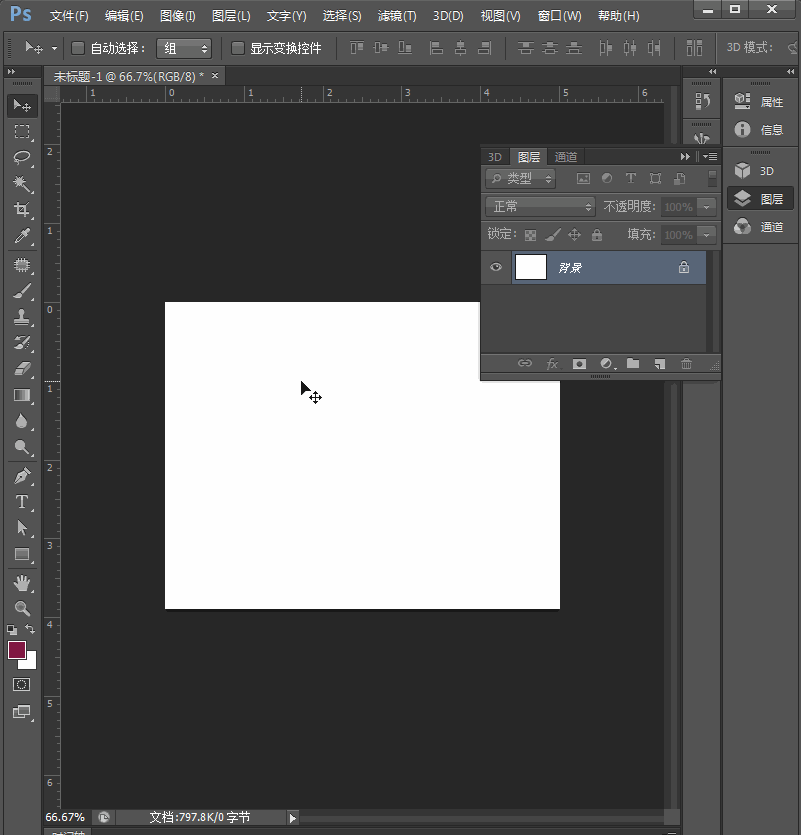Toggle the layer filter on/off switch

(712, 178)
